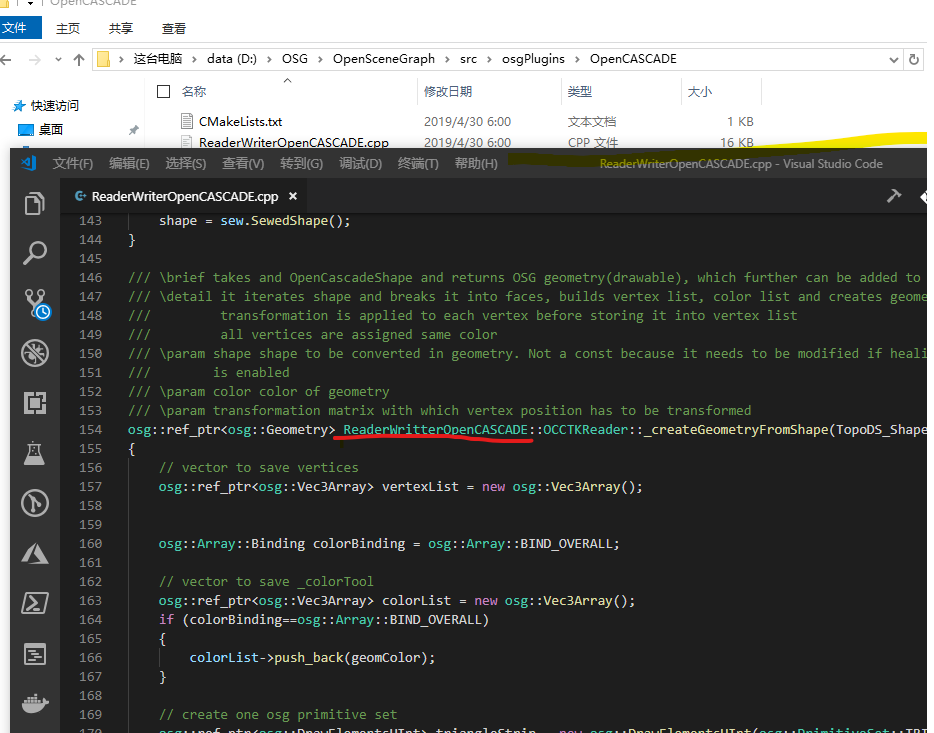This screenshot has height=733, width=934.
Task: Open the 帮助(H) menu
Action: coord(476,163)
